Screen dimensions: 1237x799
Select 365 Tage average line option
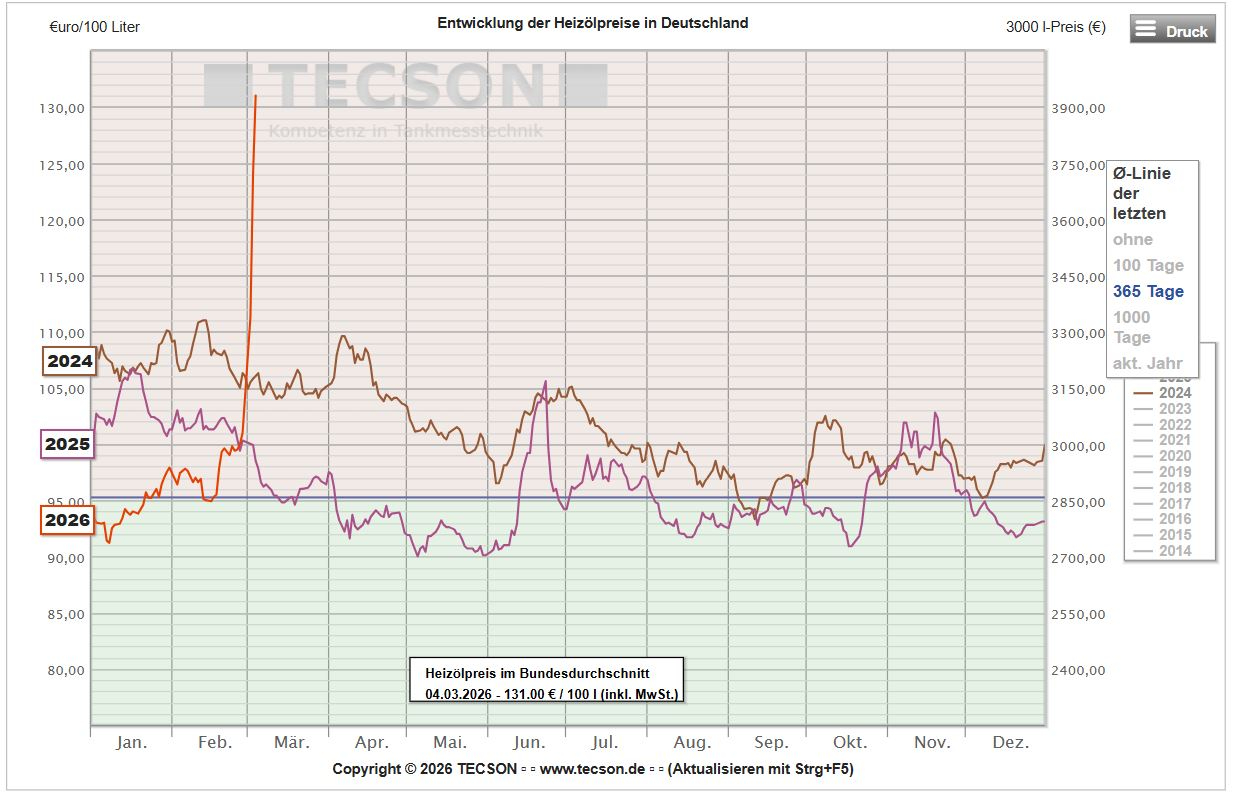[x=1147, y=292]
